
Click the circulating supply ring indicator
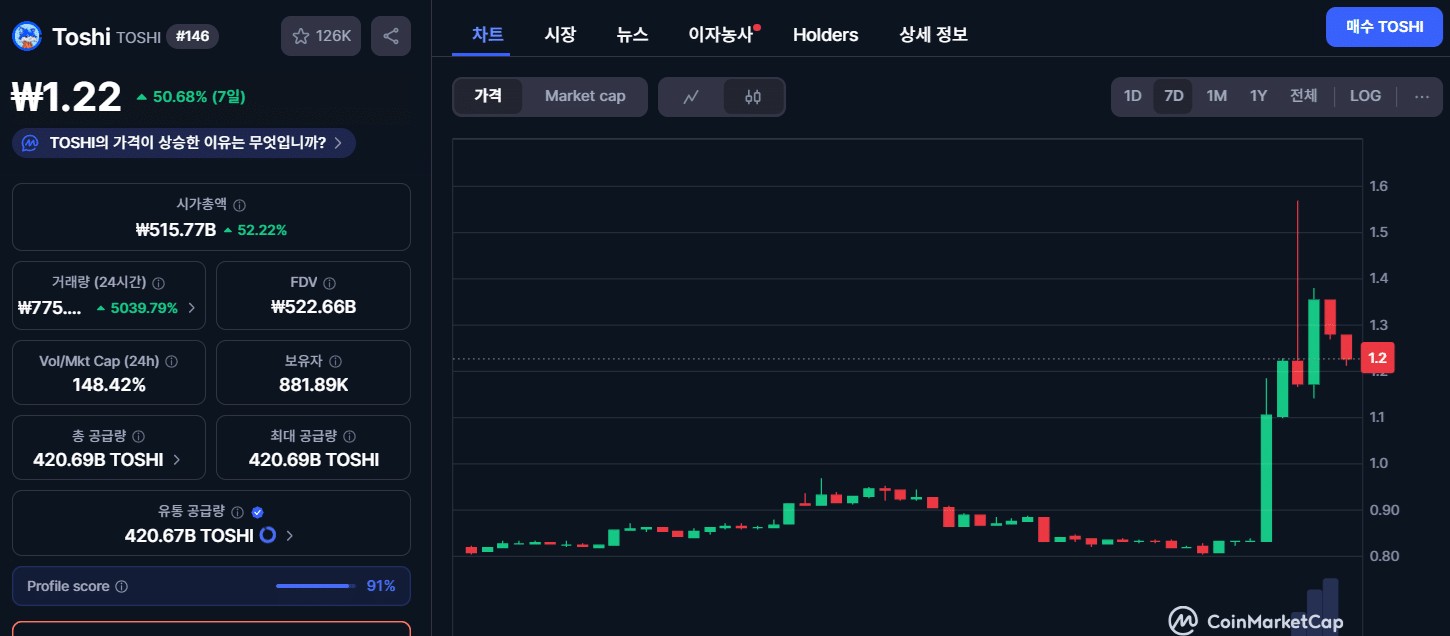(267, 535)
